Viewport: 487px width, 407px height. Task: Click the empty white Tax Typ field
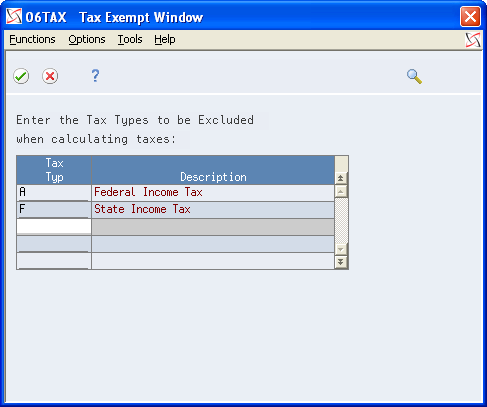[54, 227]
